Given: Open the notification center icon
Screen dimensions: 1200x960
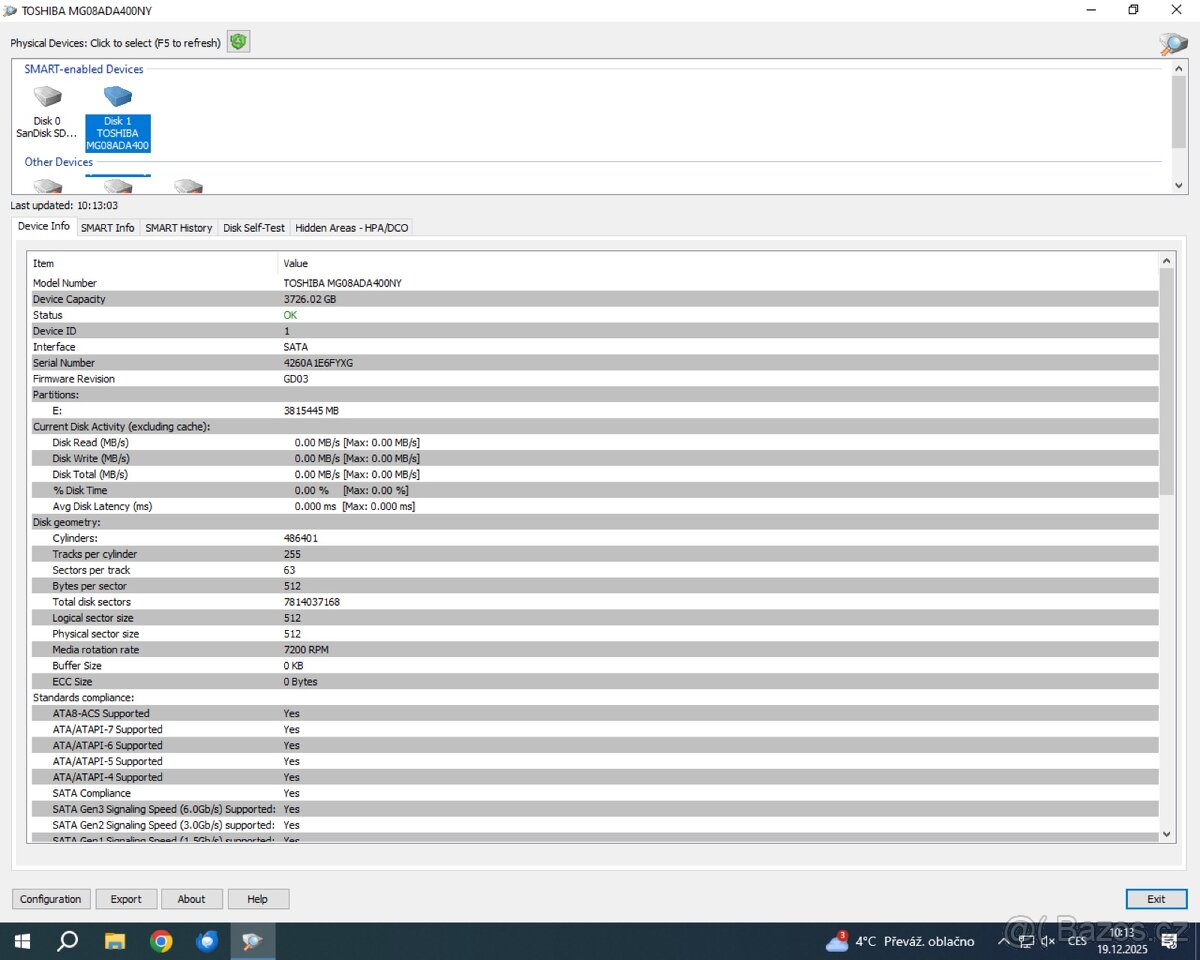Looking at the screenshot, I should 1170,941.
